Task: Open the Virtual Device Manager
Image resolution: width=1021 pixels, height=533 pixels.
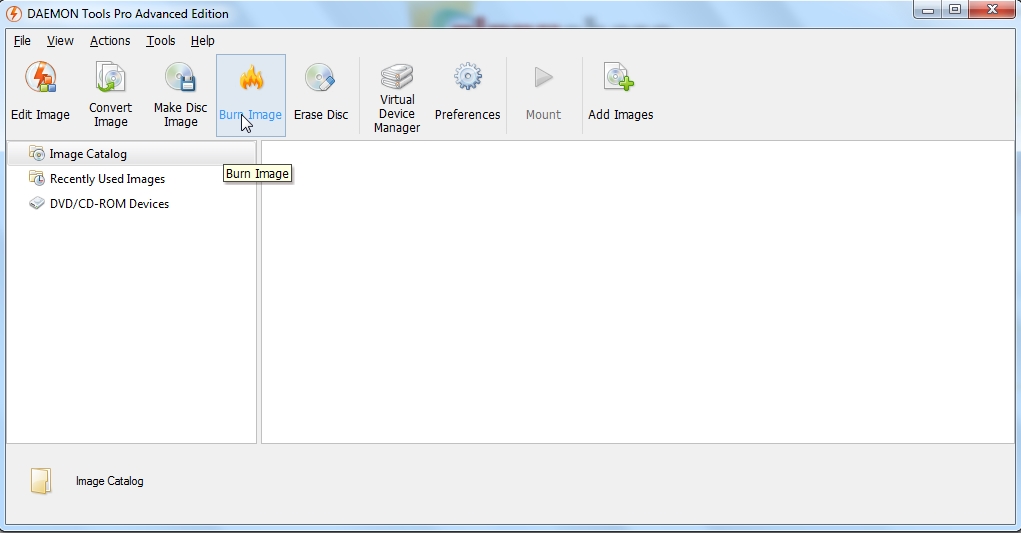Action: [397, 95]
